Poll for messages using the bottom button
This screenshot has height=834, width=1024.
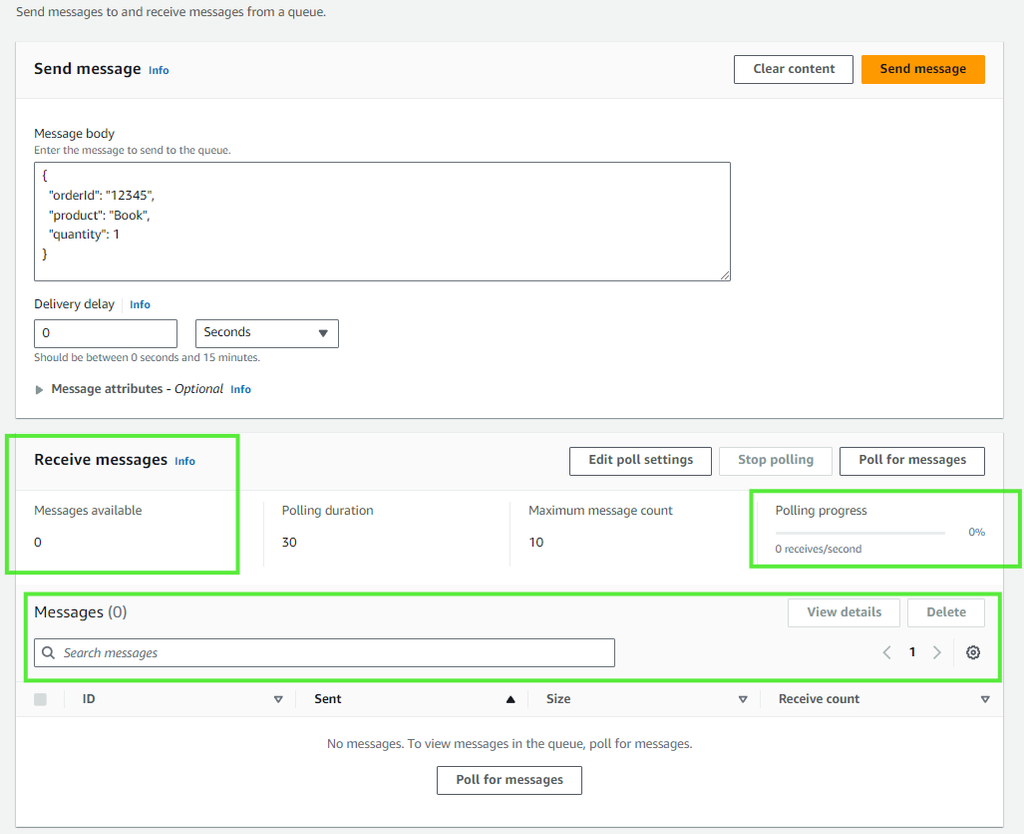click(x=509, y=780)
